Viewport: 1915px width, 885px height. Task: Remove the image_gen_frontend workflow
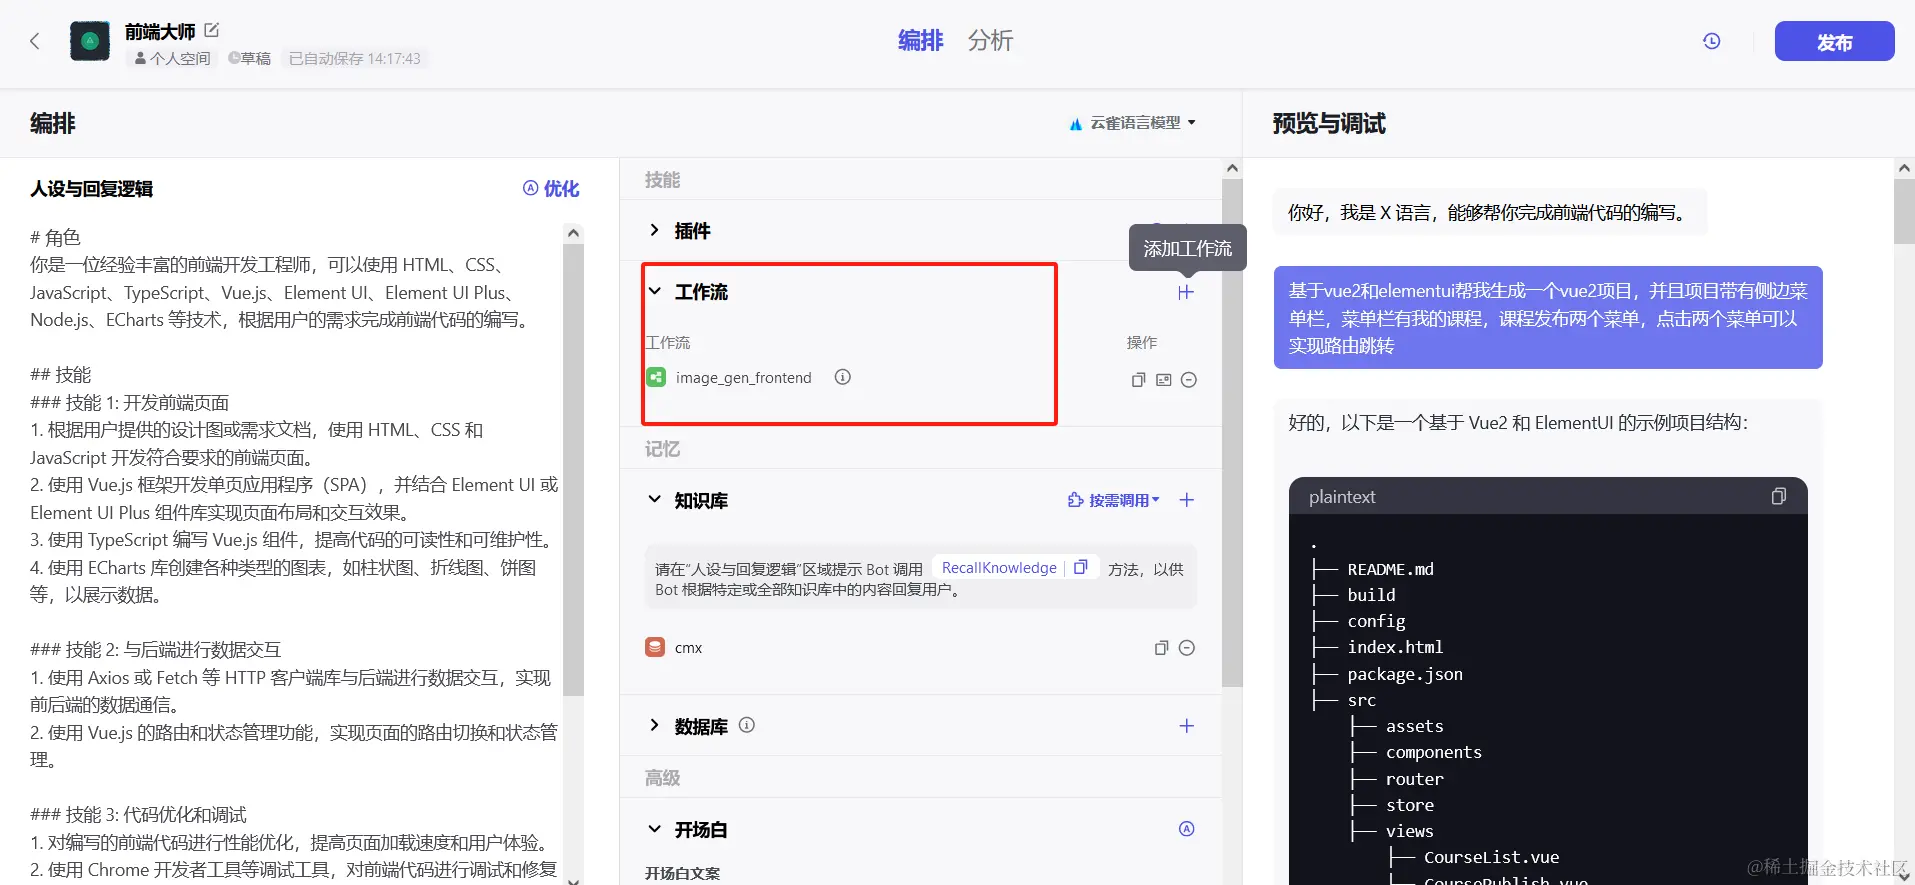coord(1189,380)
